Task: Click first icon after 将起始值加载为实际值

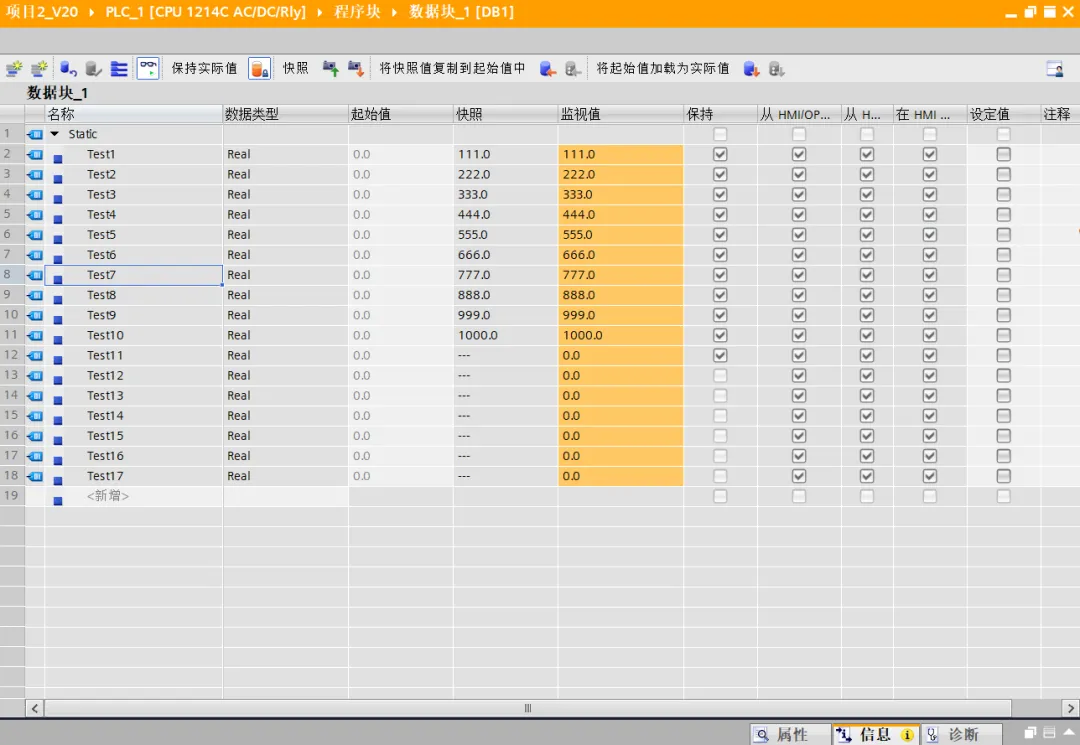Action: [x=751, y=68]
